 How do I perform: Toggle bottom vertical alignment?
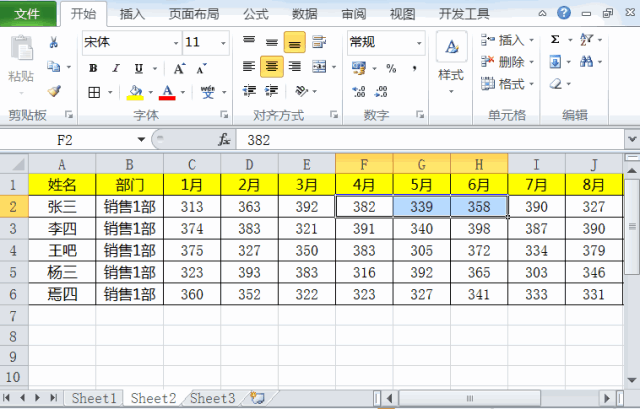click(295, 42)
